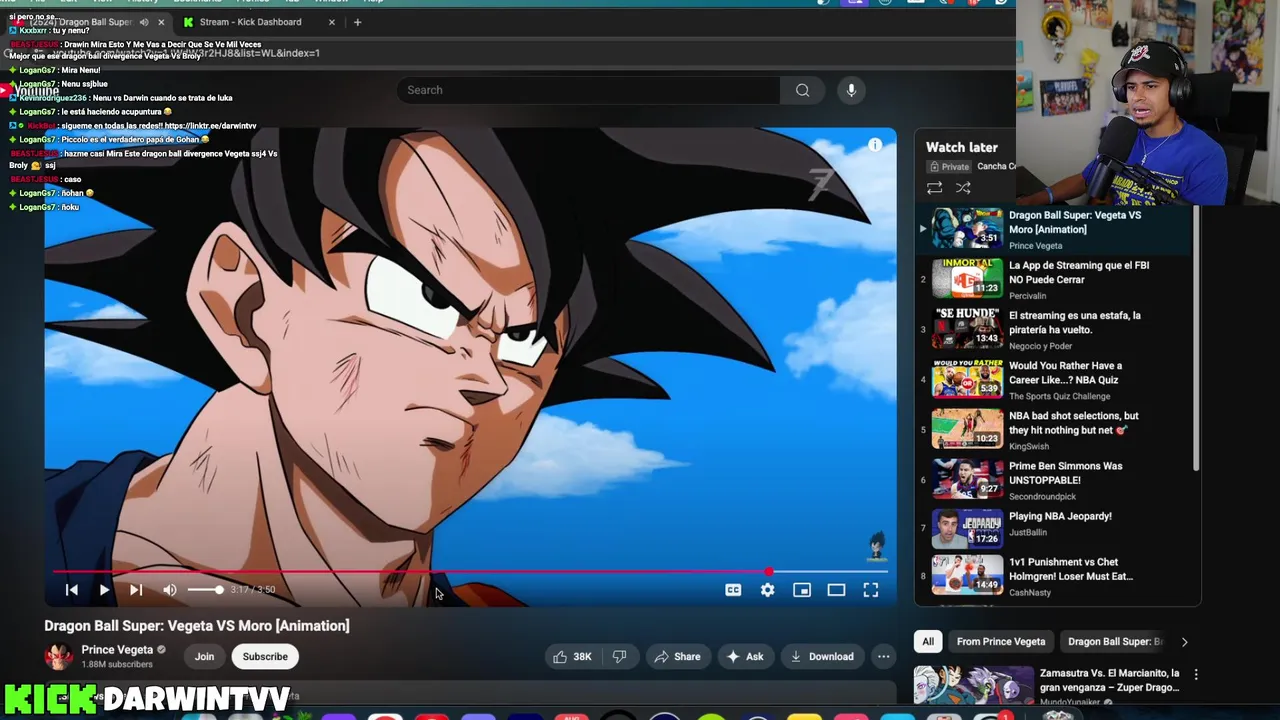Switch to miniplayer mode
1280x720 pixels.
click(x=802, y=590)
